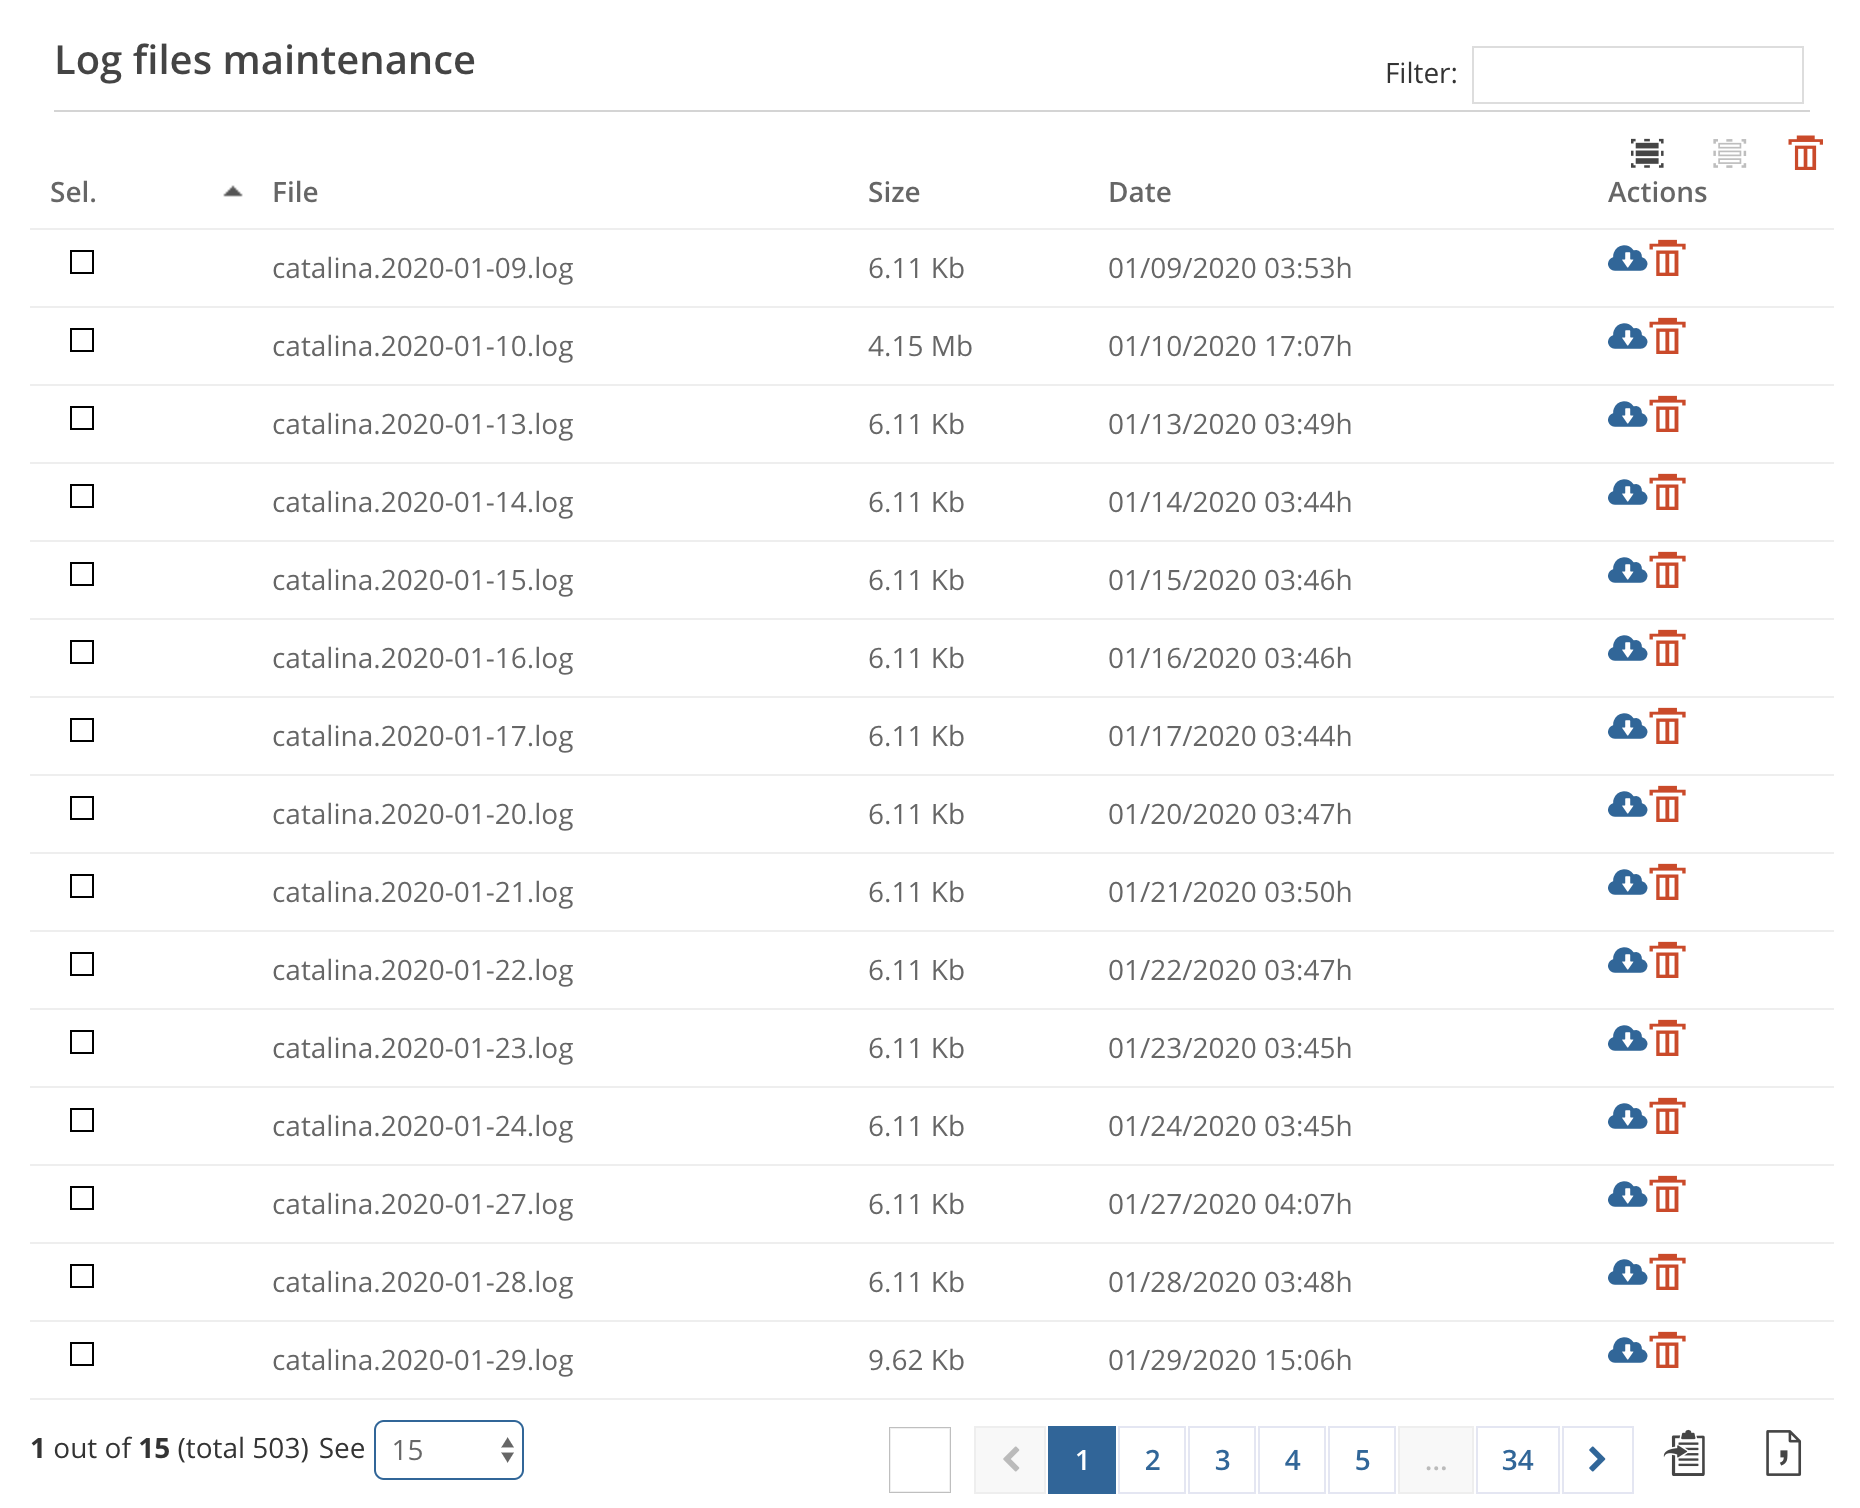Click file name catalina.2020-01-22.log
Viewport: 1860px width, 1508px height.
pyautogui.click(x=423, y=970)
